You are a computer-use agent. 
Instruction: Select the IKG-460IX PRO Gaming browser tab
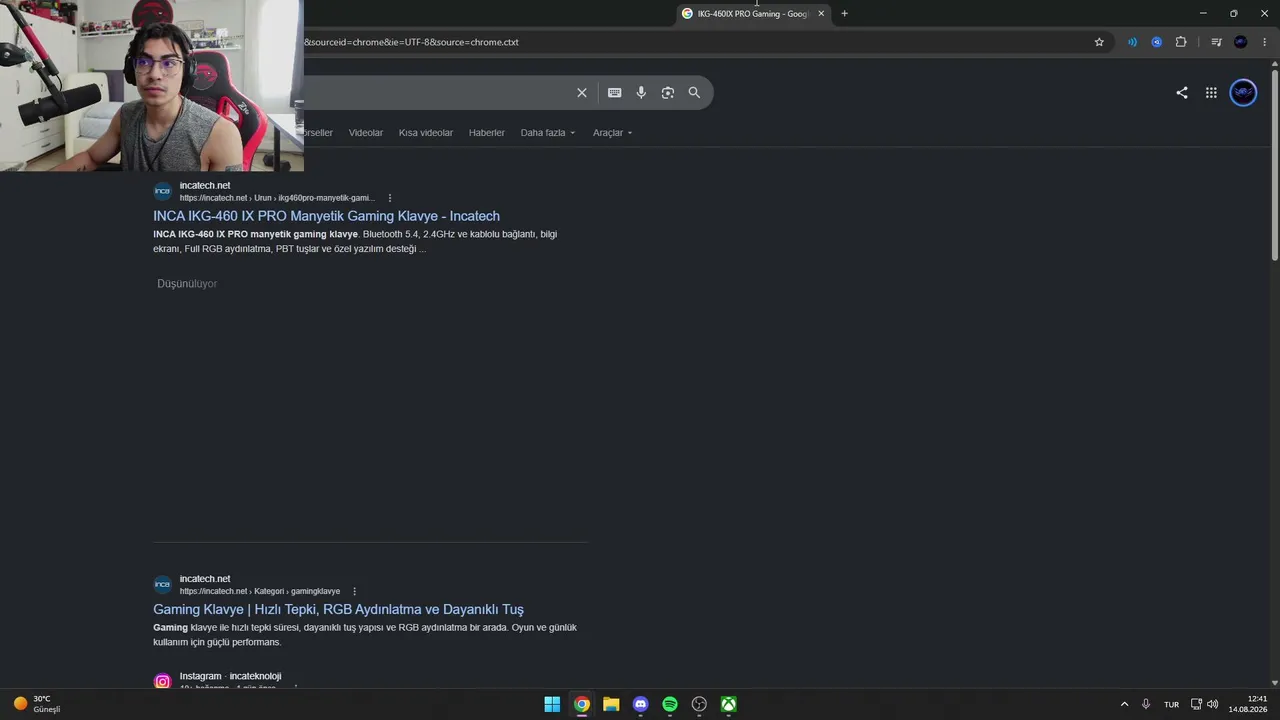[753, 14]
